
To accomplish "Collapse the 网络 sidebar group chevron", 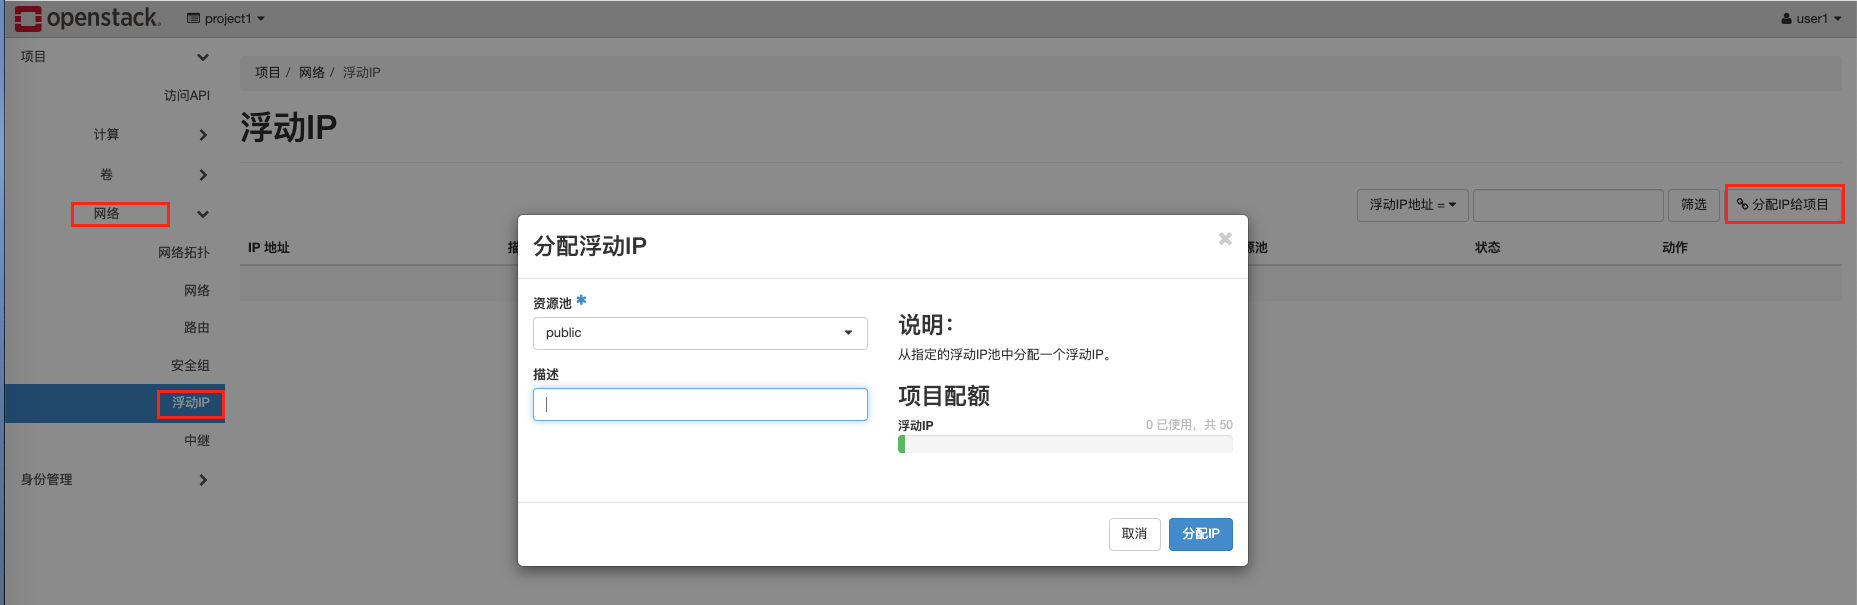I will (203, 214).
